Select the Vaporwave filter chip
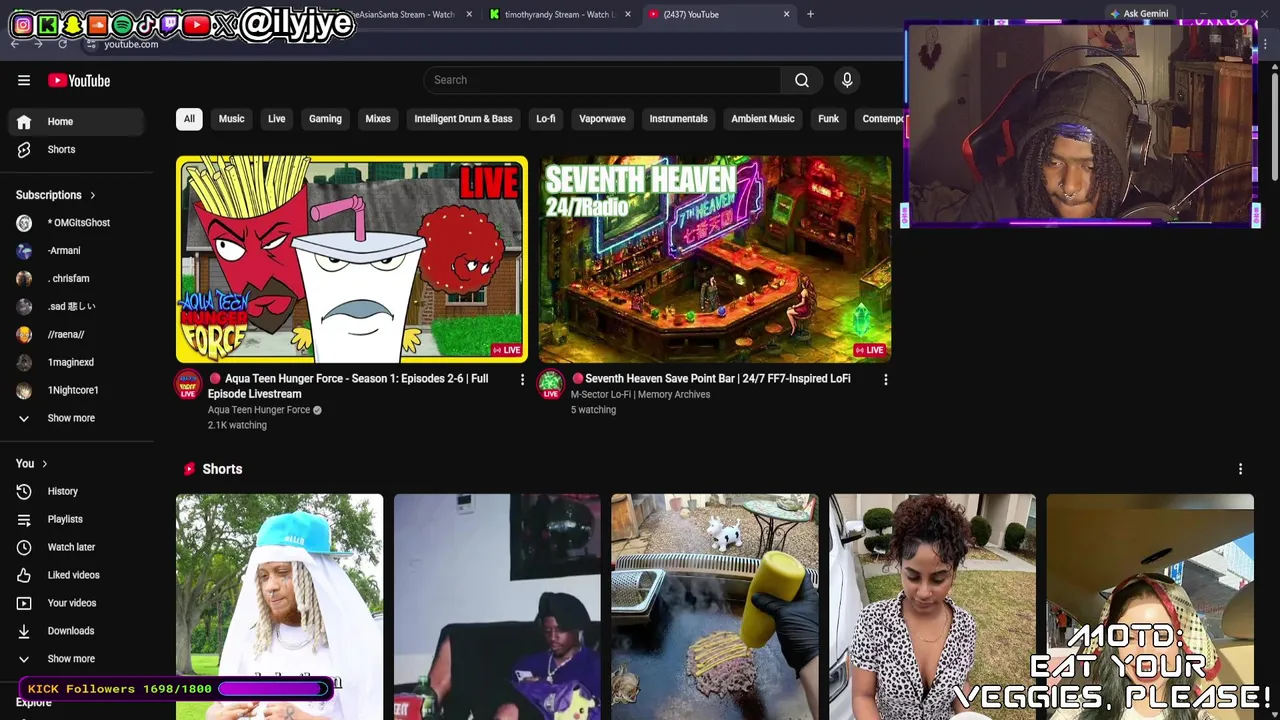 coord(602,119)
